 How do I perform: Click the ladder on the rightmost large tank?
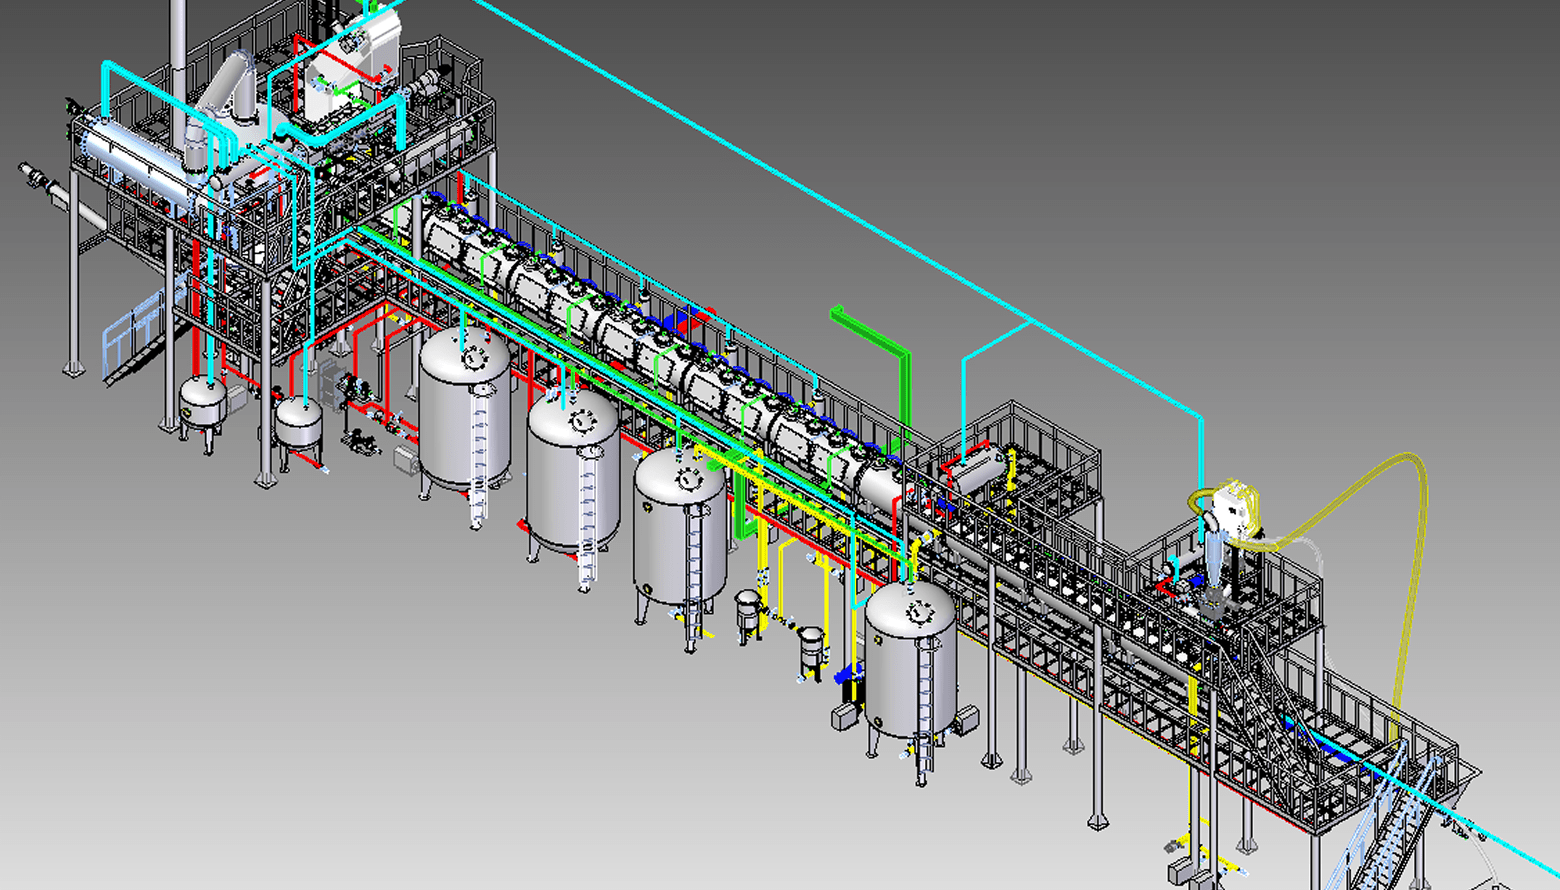pos(927,700)
